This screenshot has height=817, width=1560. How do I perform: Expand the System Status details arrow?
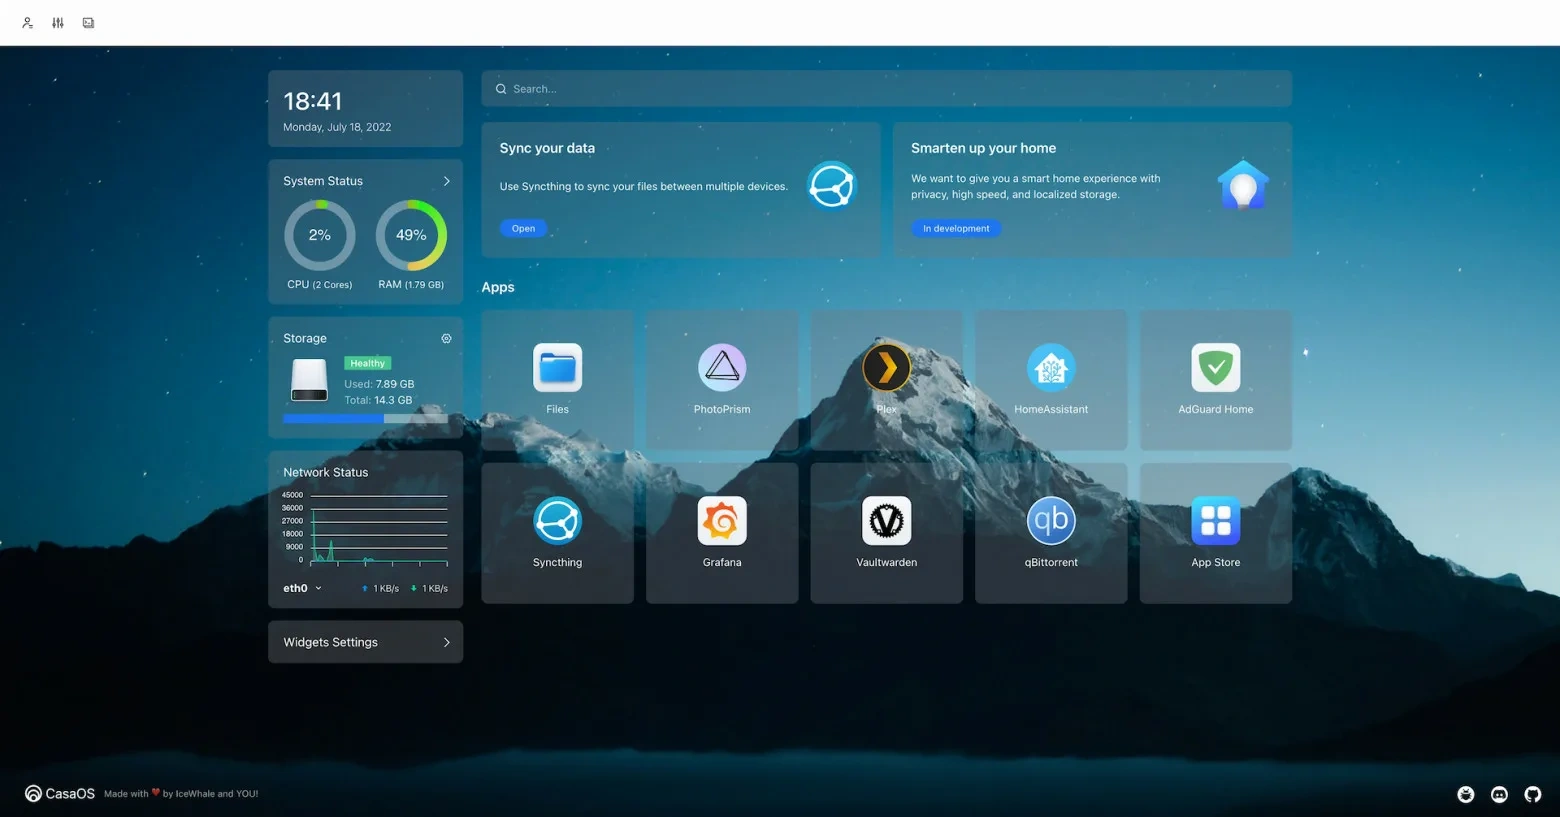click(446, 181)
